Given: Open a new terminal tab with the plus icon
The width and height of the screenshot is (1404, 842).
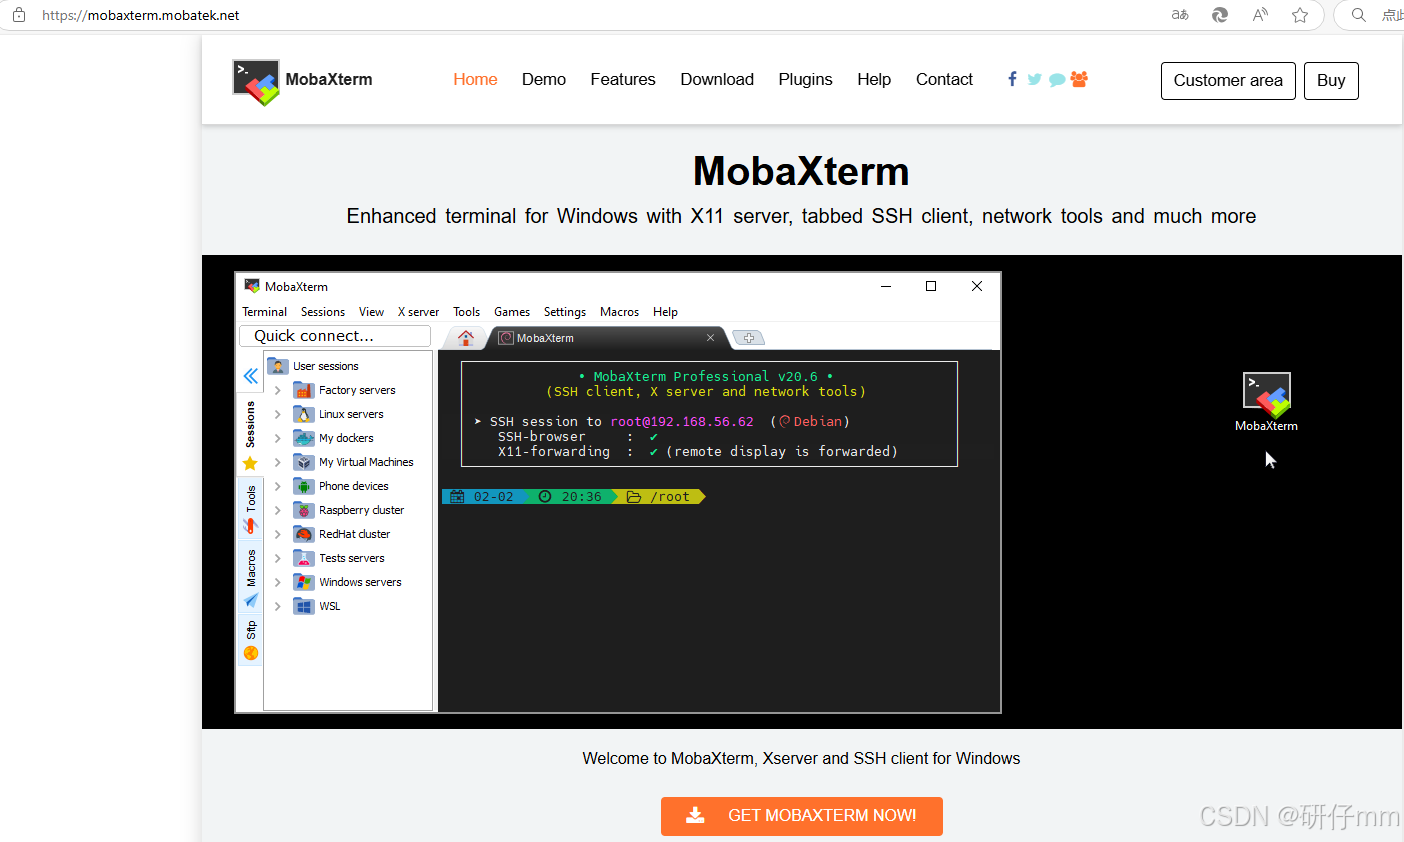Looking at the screenshot, I should [748, 338].
